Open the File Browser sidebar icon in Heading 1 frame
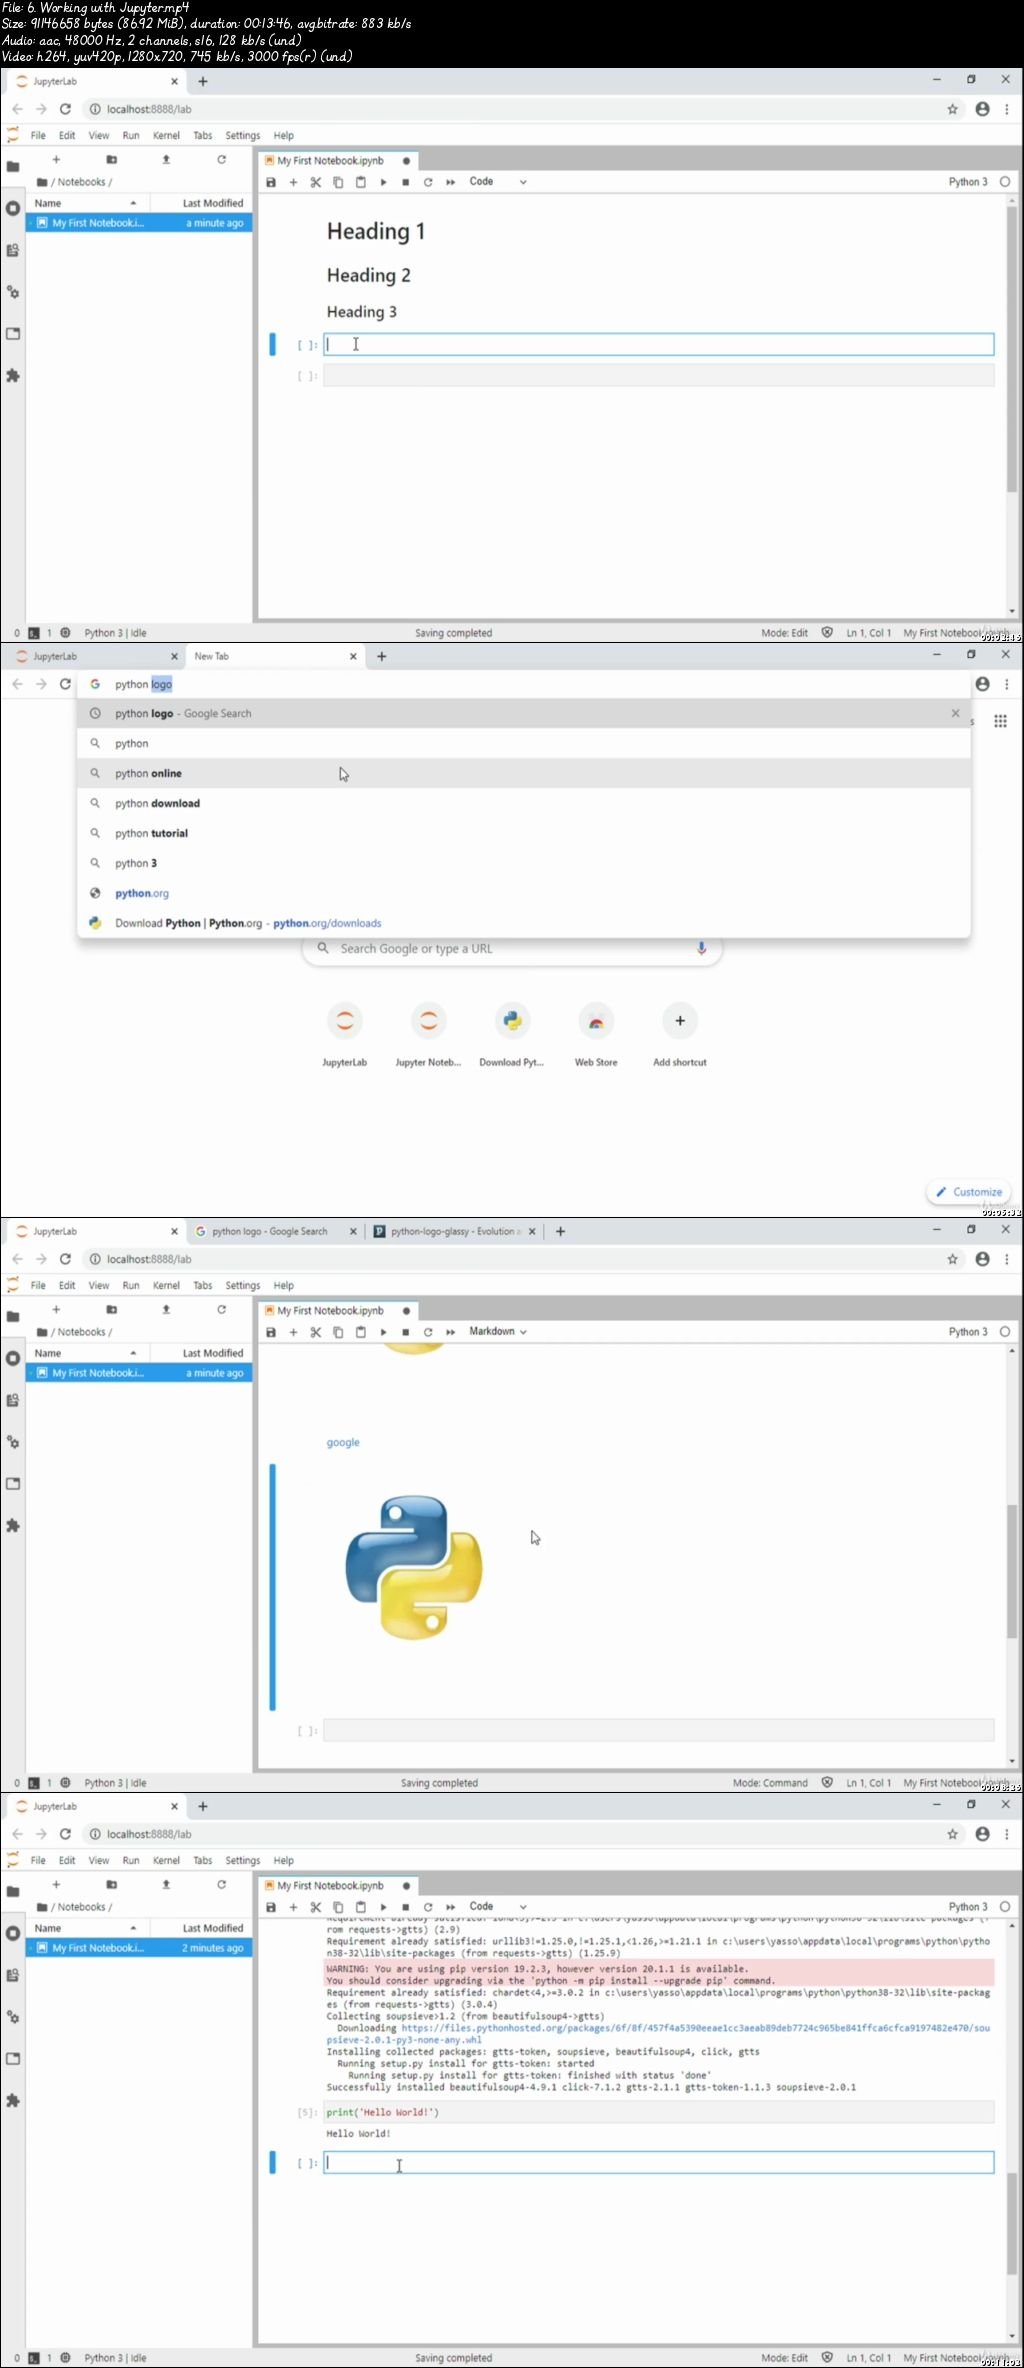This screenshot has height=2368, width=1024. click(13, 167)
